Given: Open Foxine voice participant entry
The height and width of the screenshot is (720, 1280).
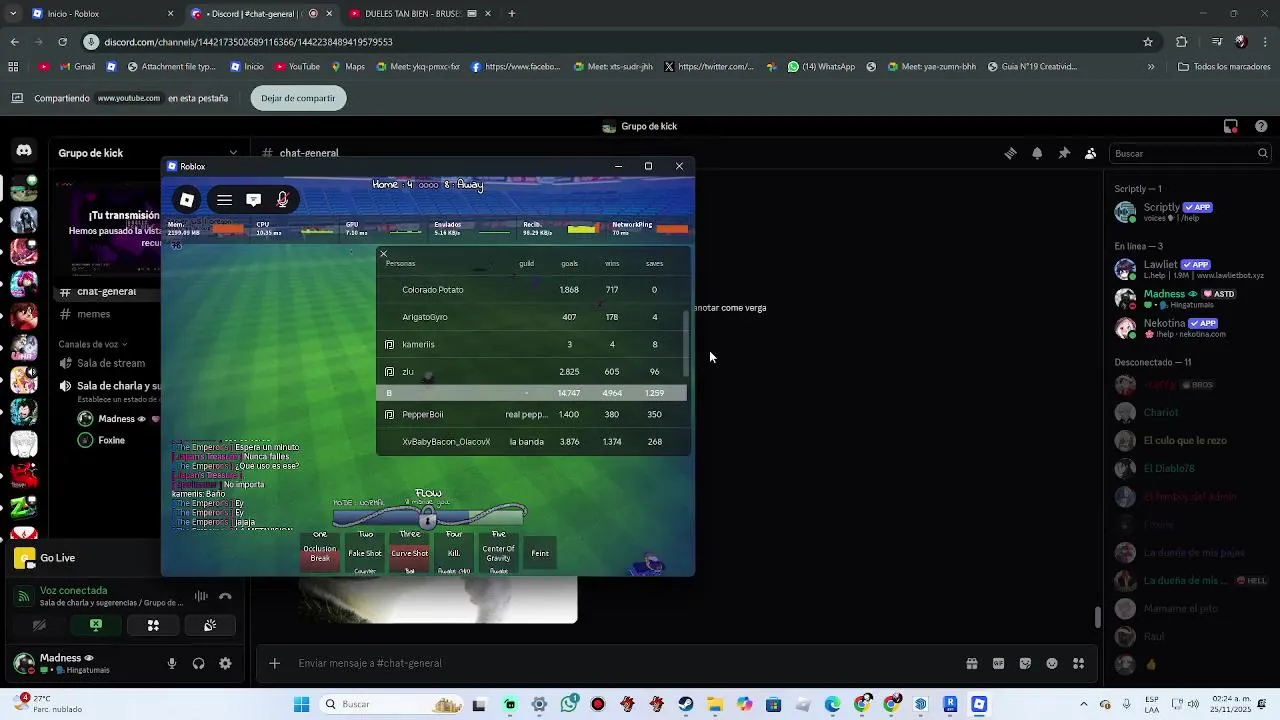Looking at the screenshot, I should click(110, 440).
